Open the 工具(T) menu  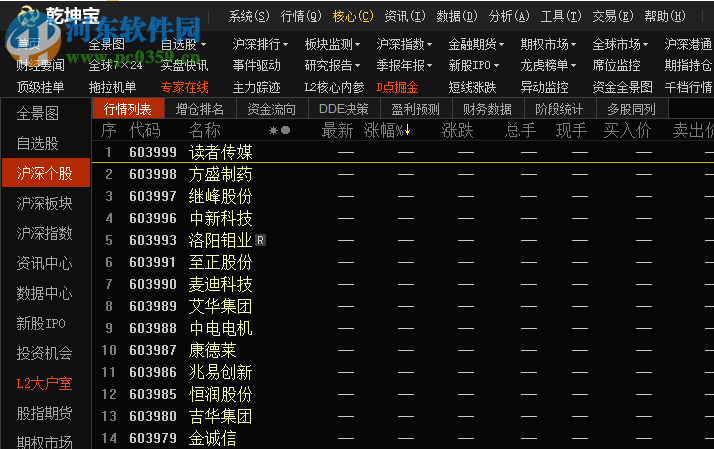click(561, 16)
